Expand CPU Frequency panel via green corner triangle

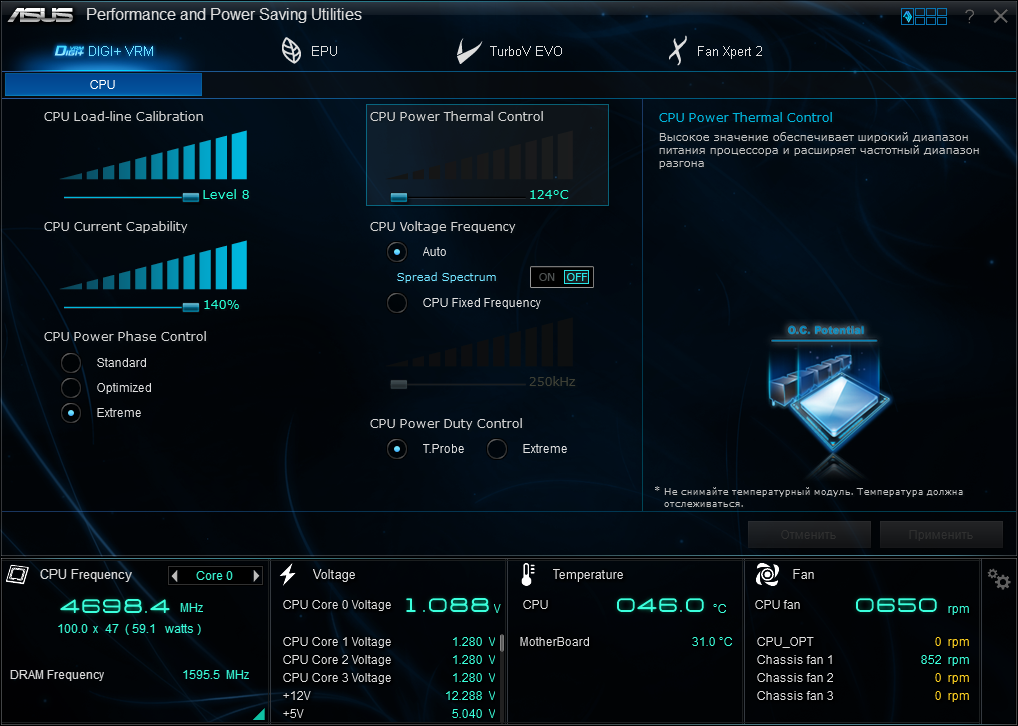tap(259, 714)
